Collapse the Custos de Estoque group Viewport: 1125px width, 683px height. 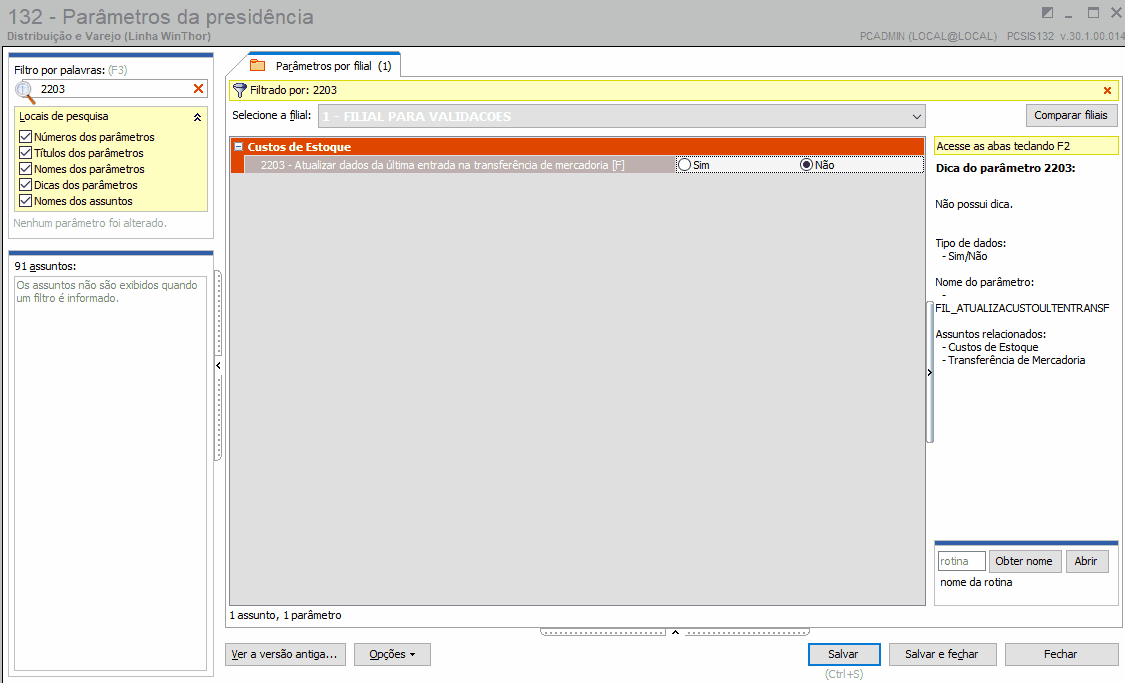238,146
